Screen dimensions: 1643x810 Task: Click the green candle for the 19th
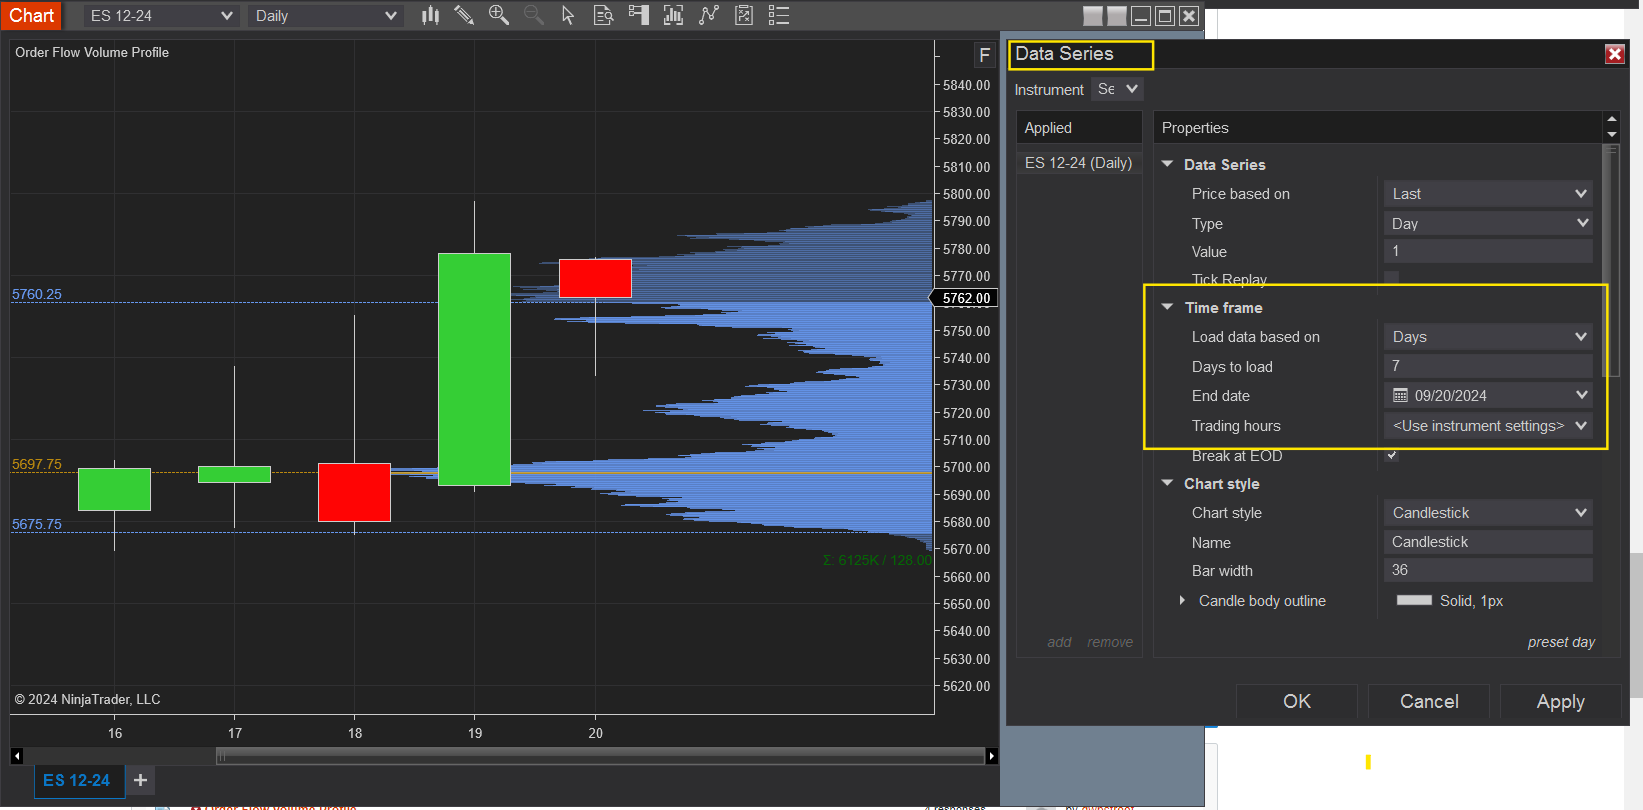(x=474, y=369)
